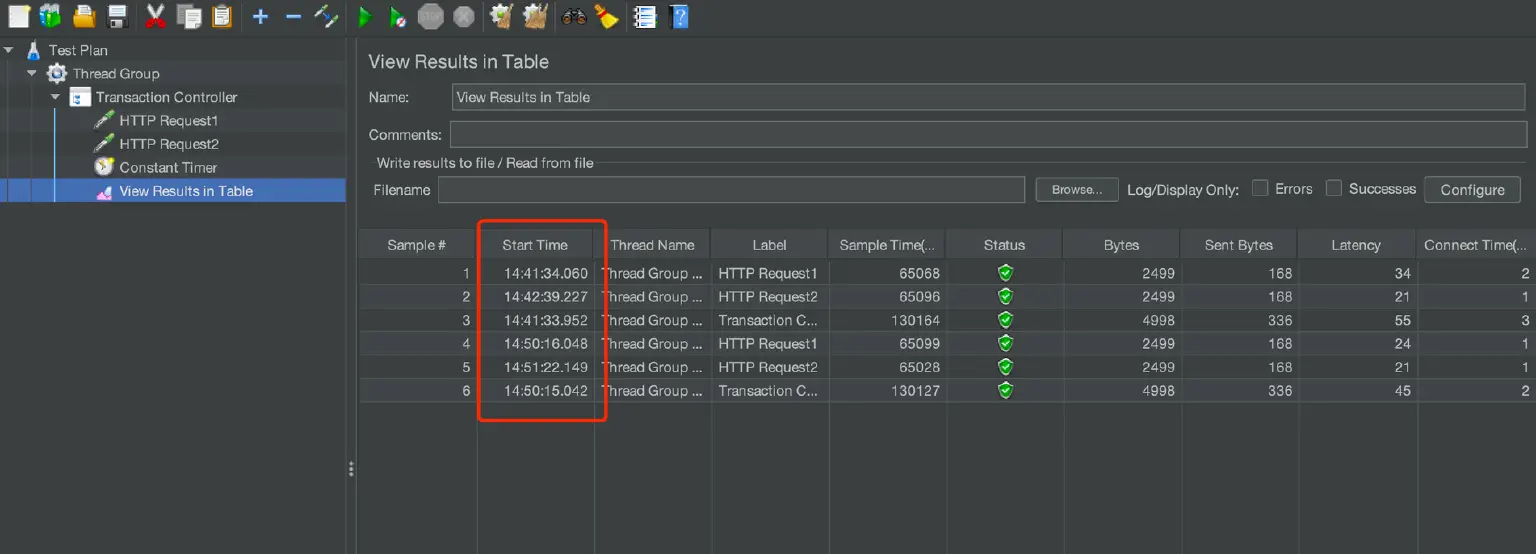The image size is (1536, 554).
Task: Start test with no pauses icon
Action: pos(397,16)
